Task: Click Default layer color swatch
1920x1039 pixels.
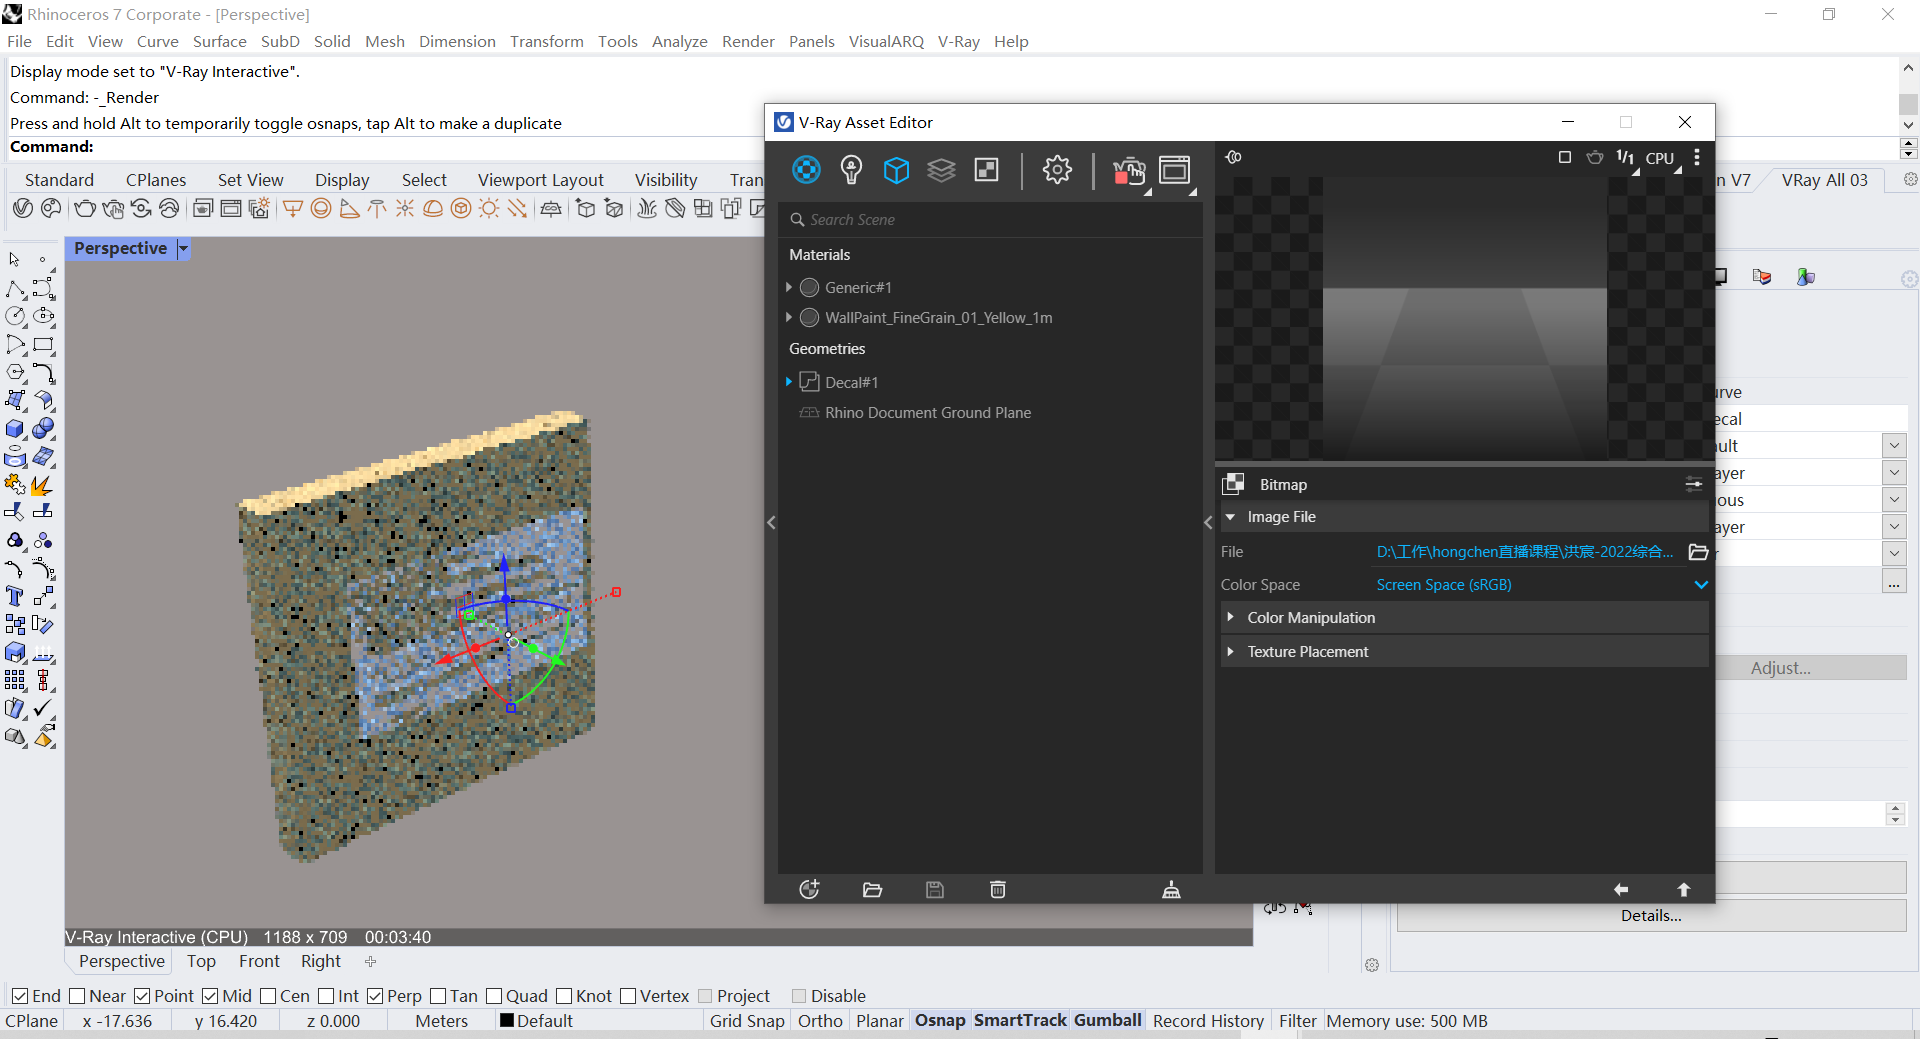Action: point(507,1020)
